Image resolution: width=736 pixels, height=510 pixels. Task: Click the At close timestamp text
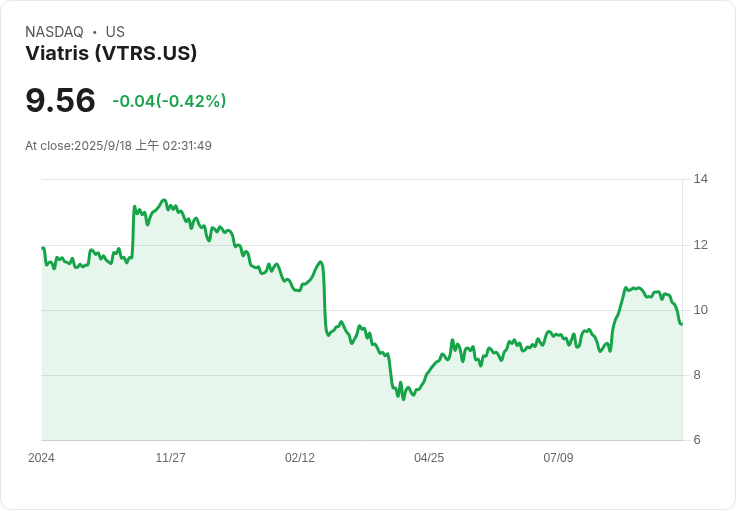click(118, 146)
